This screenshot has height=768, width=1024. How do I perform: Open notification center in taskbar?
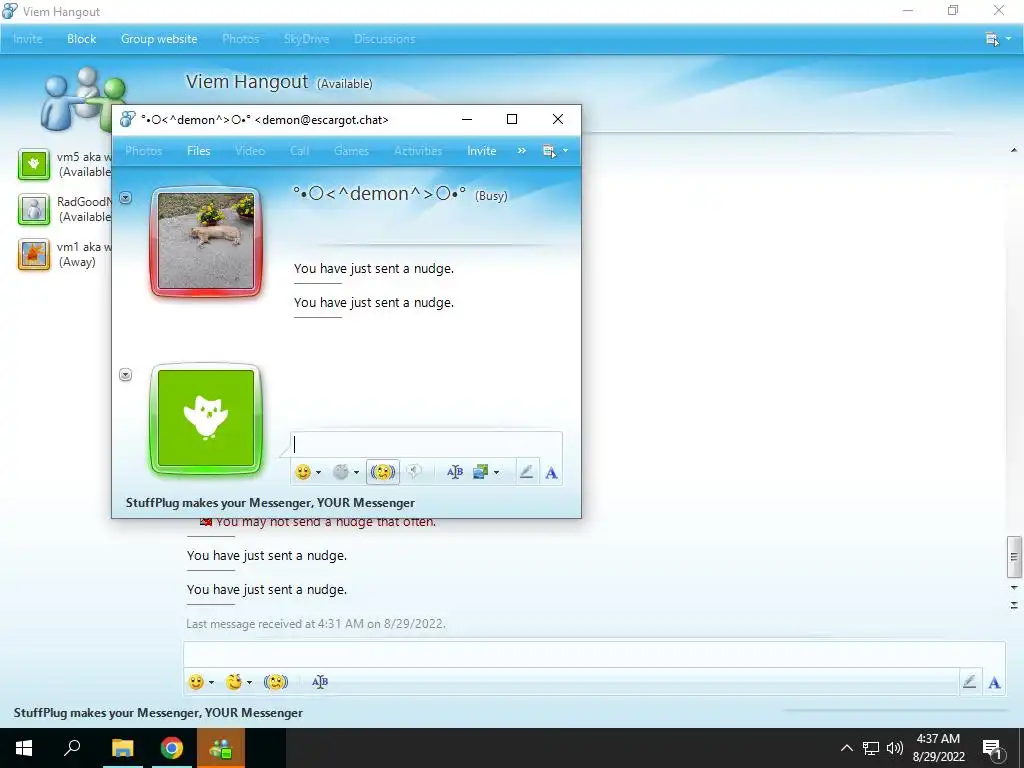coord(993,748)
